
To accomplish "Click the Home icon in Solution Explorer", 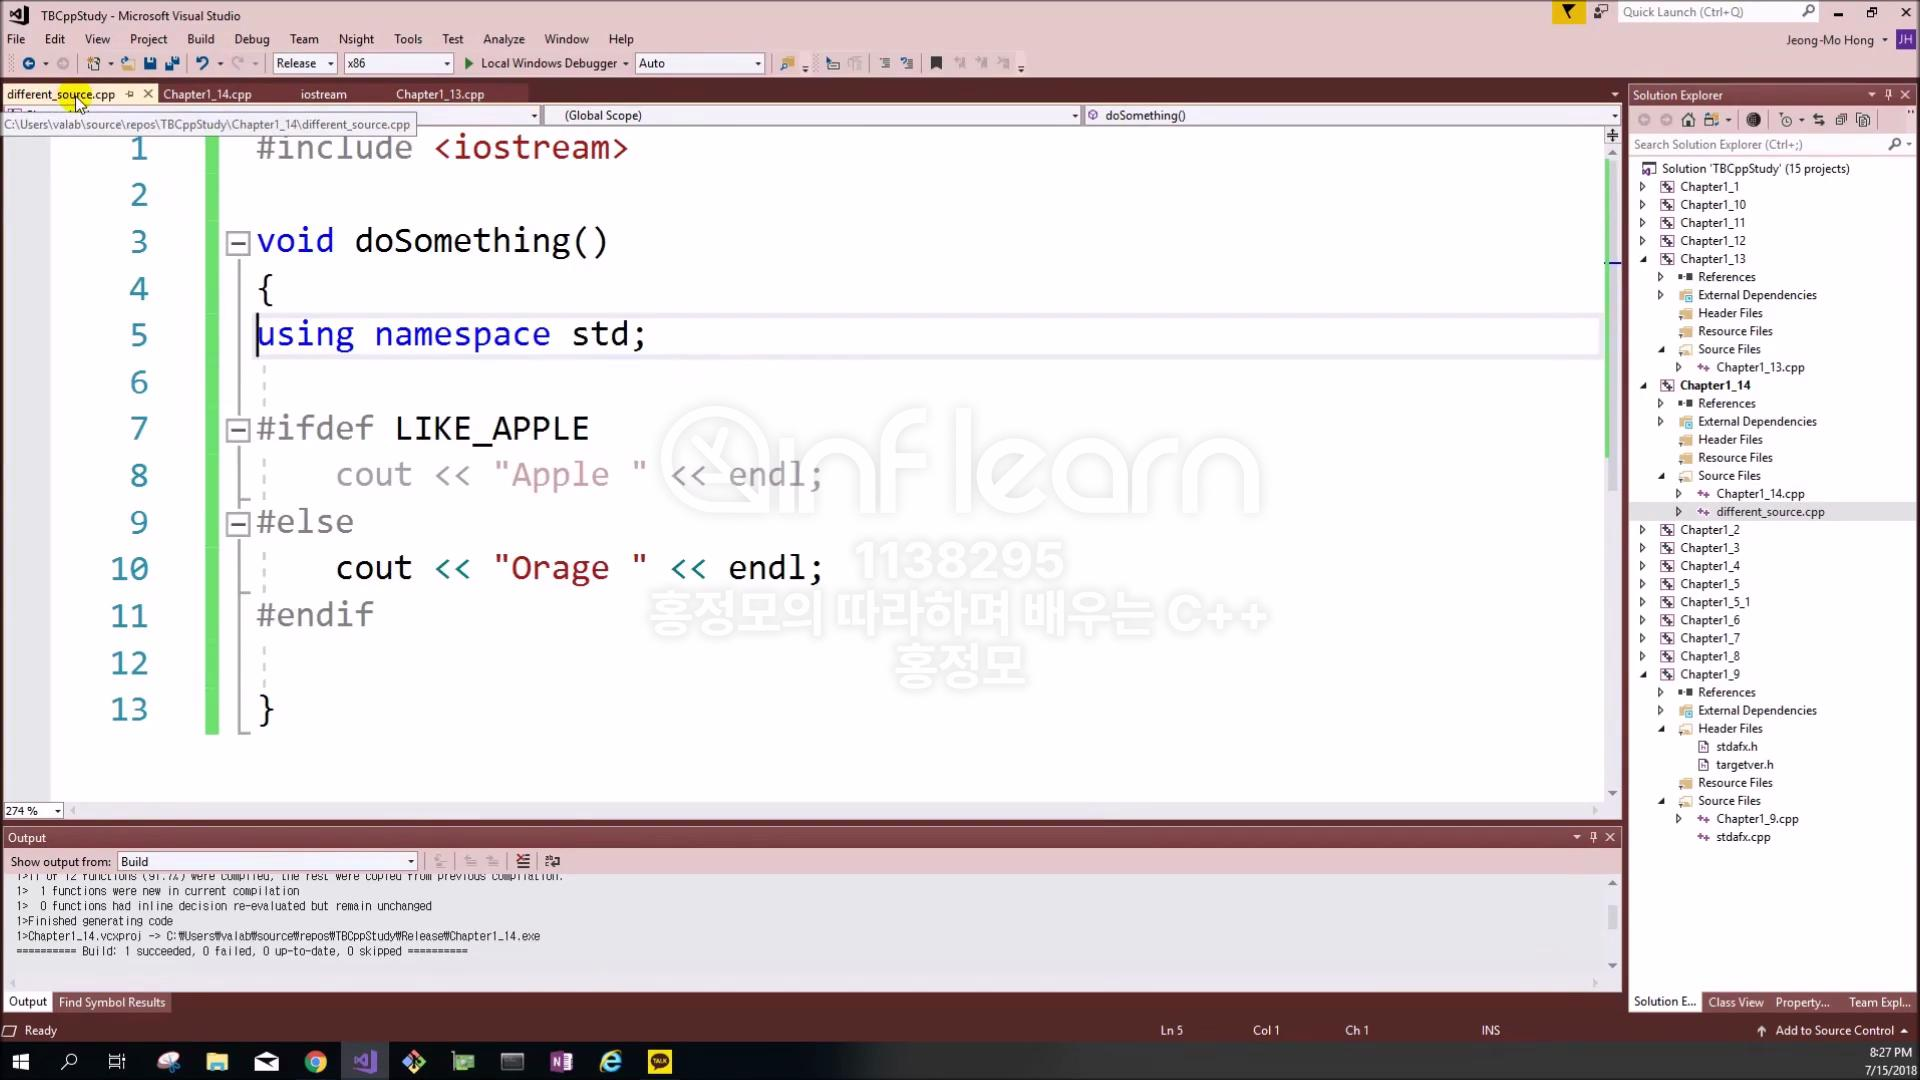I will pos(1688,120).
